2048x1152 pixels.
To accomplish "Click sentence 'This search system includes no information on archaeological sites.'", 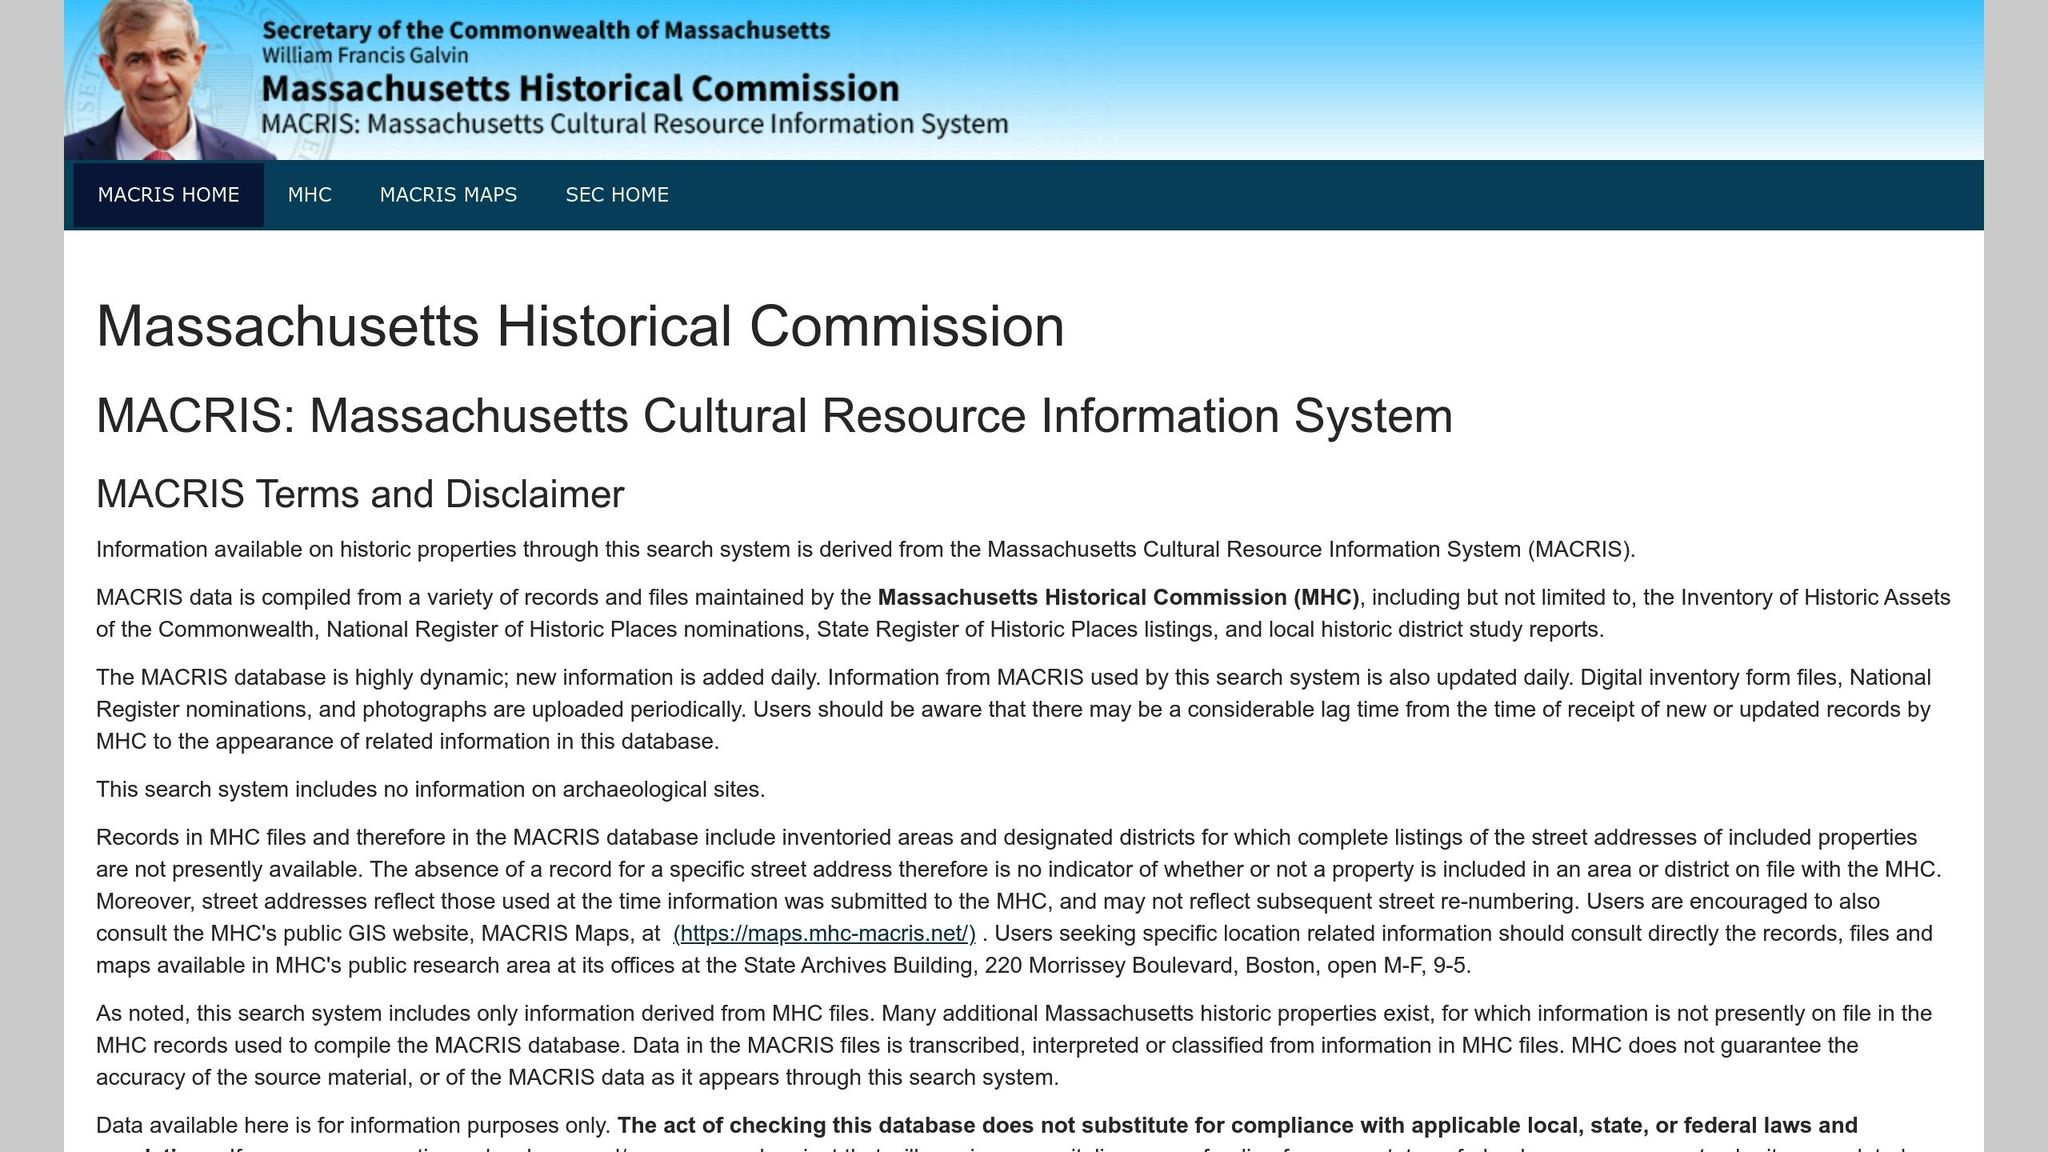I will click(430, 789).
